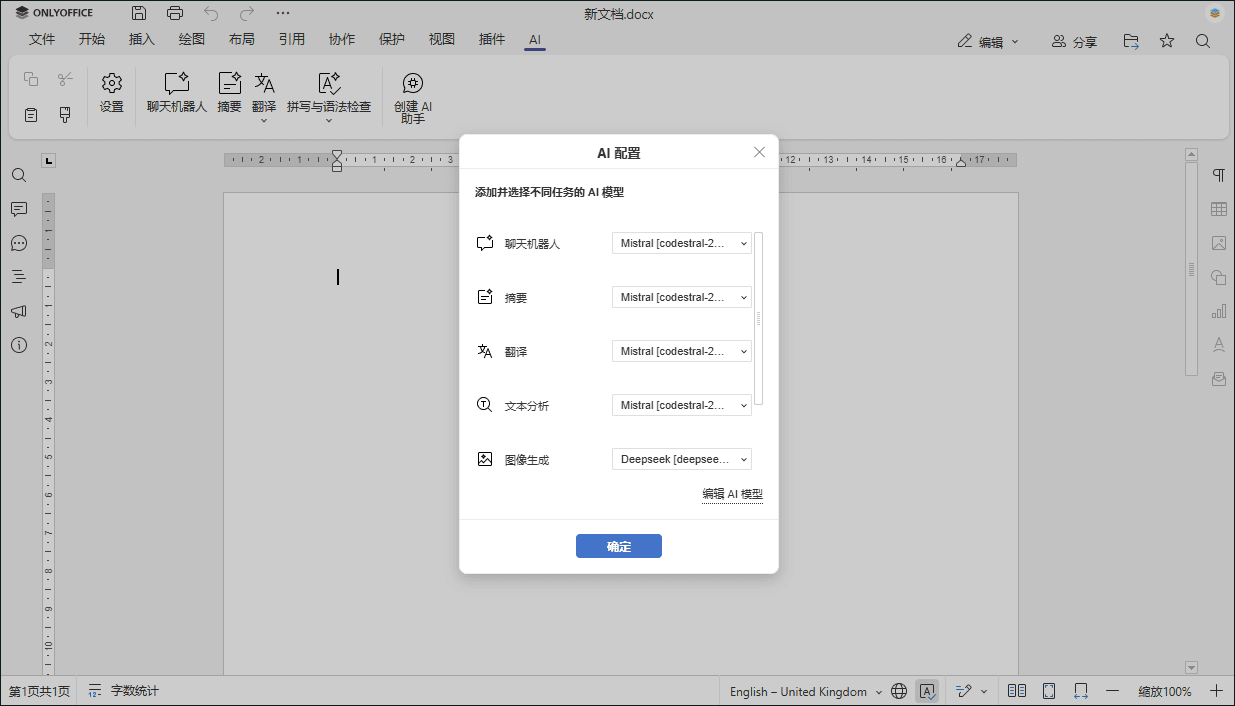Switch to the 插入 ribbon tab
The width and height of the screenshot is (1235, 706).
coord(141,39)
